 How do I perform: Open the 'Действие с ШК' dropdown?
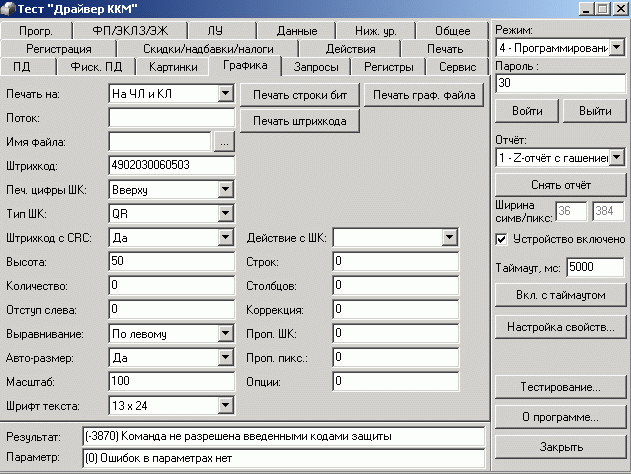tap(449, 237)
